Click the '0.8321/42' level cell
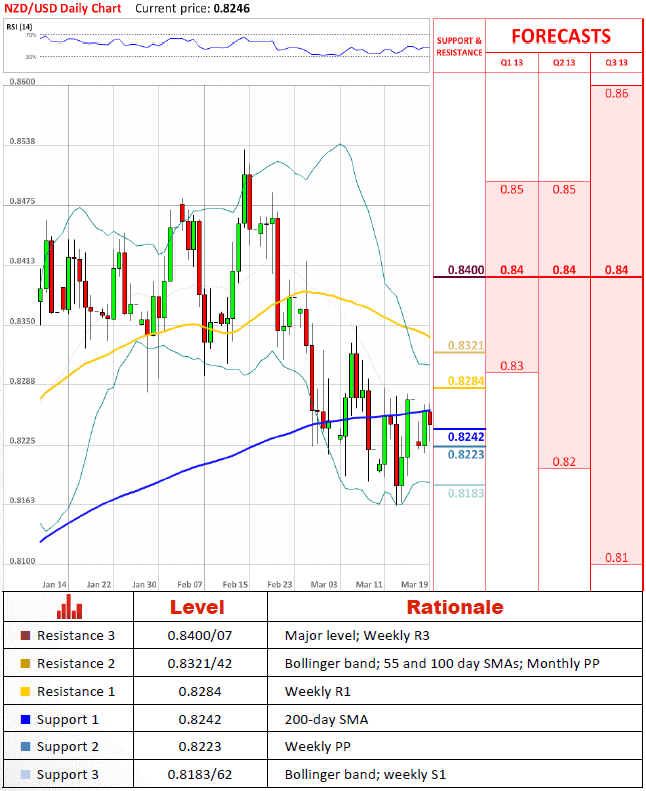646x791 pixels. 200,663
